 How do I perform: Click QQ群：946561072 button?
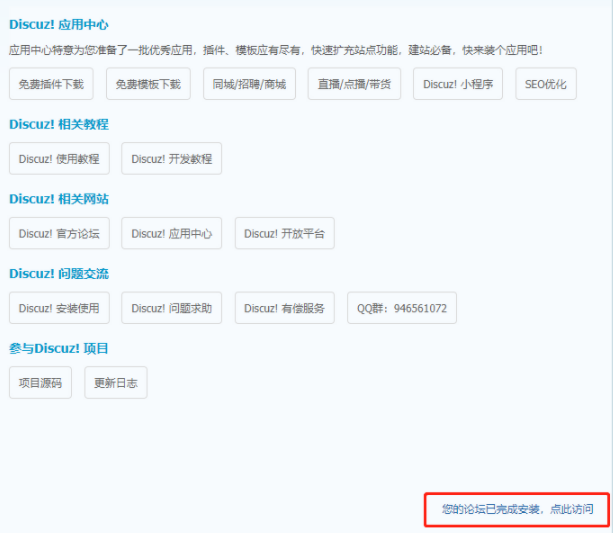402,308
